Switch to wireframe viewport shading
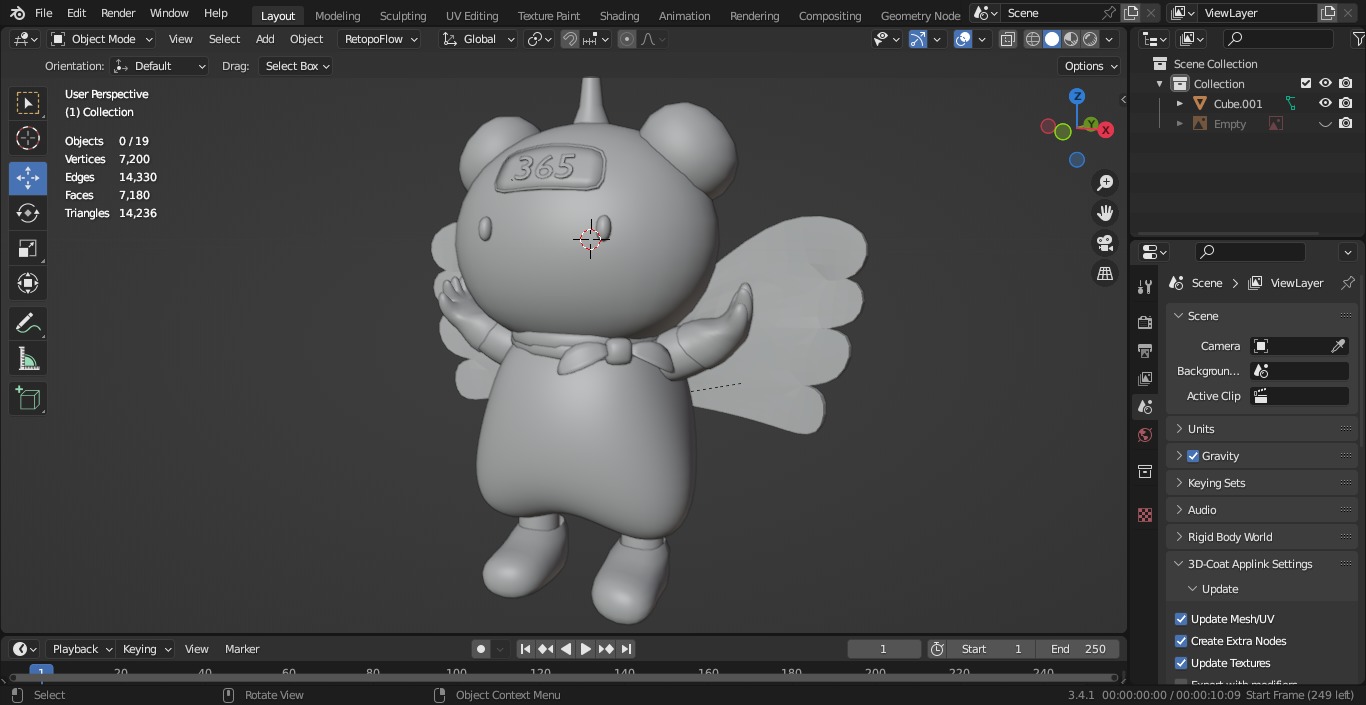The height and width of the screenshot is (705, 1366). 1033,39
